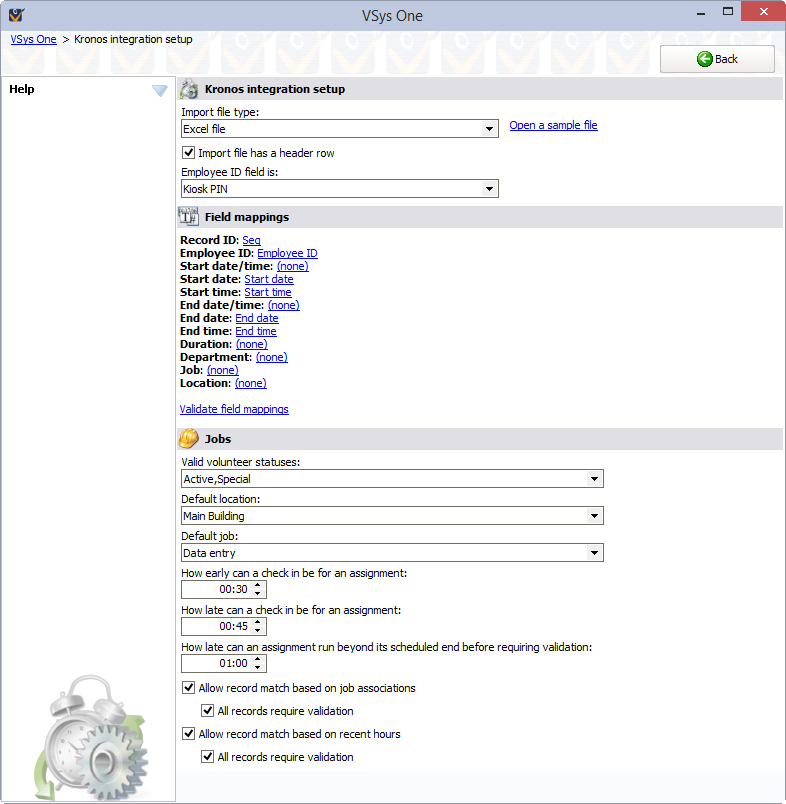Viewport: 786px width, 804px height.
Task: Set the Start date/time (none) mapping
Action: click(x=293, y=266)
